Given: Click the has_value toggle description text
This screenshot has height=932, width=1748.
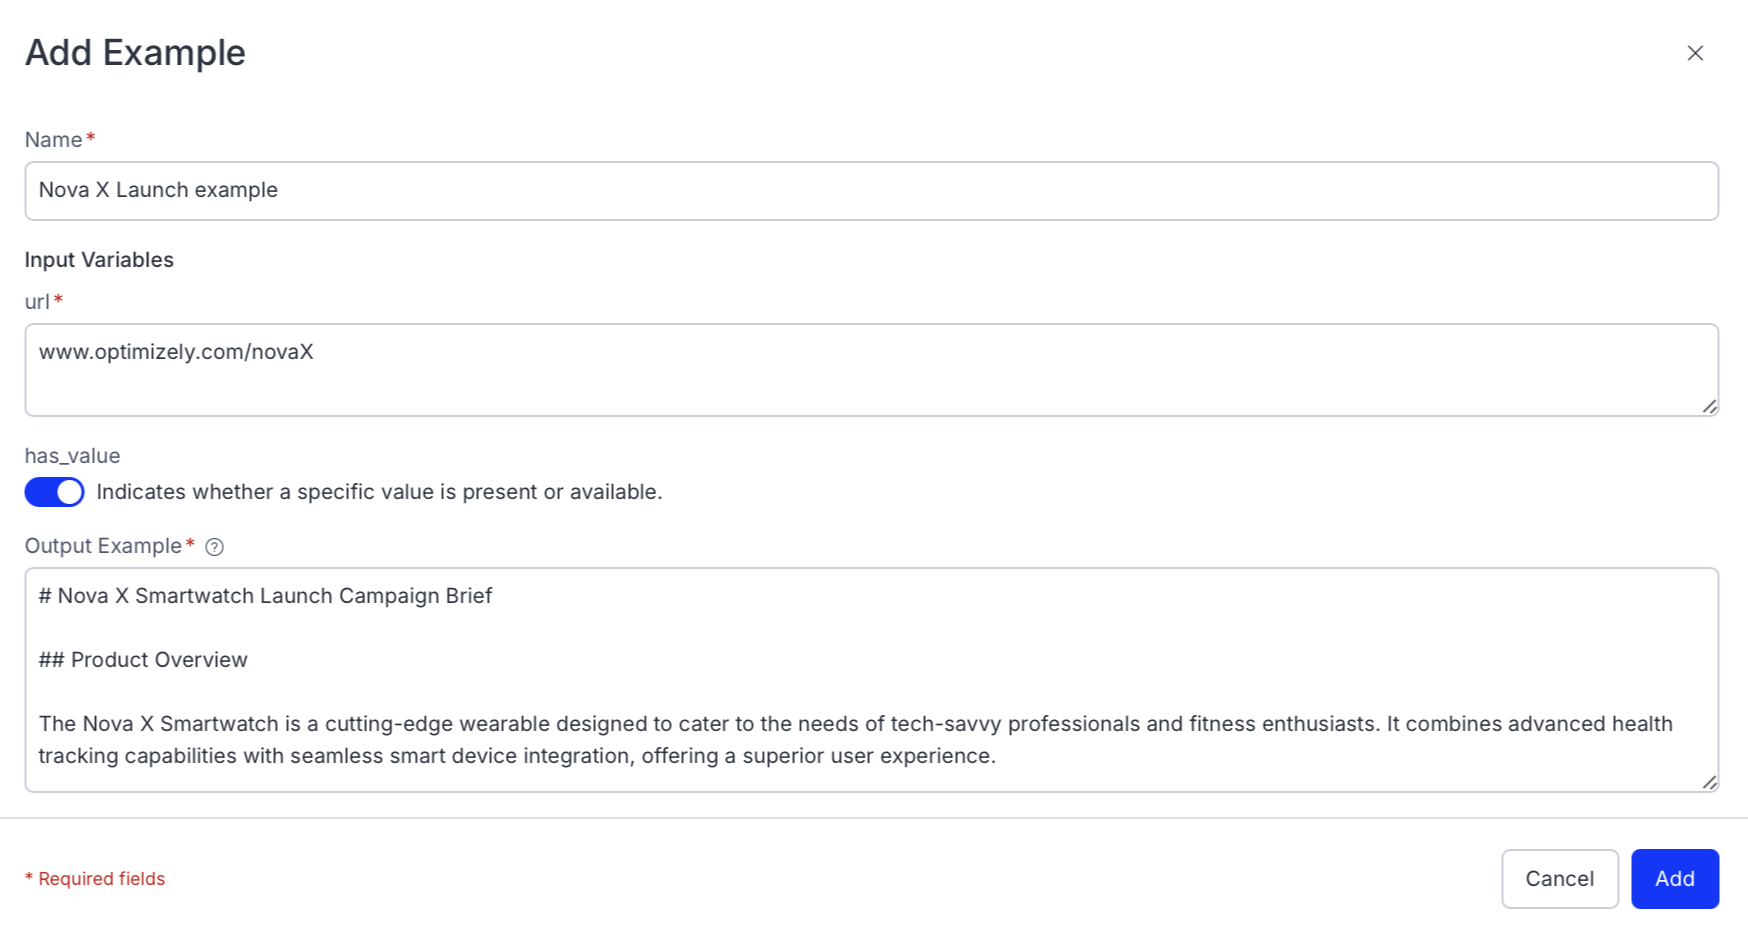Looking at the screenshot, I should pos(379,492).
